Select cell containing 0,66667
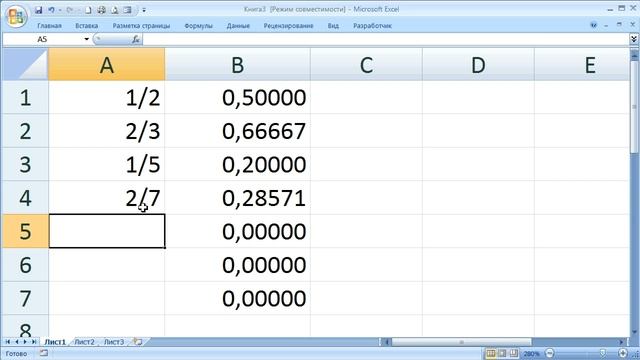 238,131
